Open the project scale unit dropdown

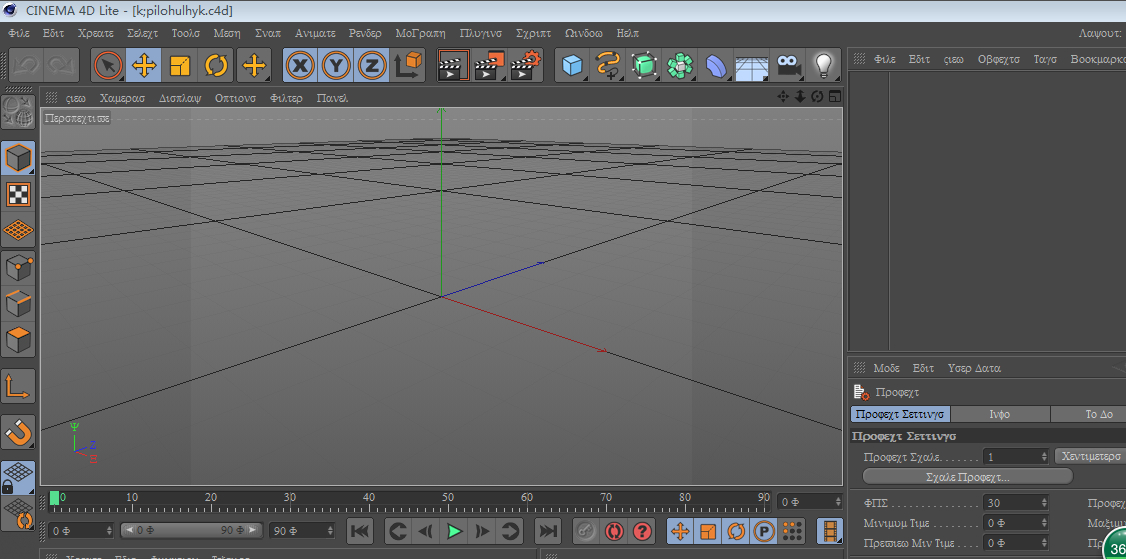[x=1090, y=456]
